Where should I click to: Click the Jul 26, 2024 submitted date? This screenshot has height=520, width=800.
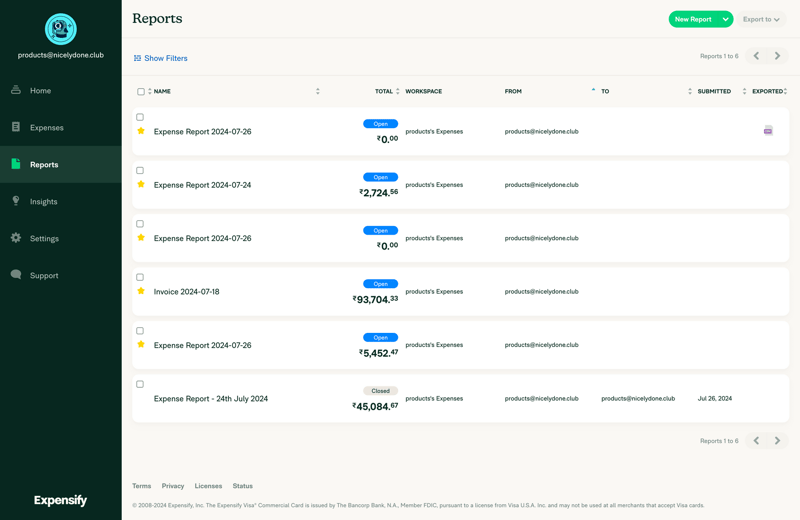point(715,399)
